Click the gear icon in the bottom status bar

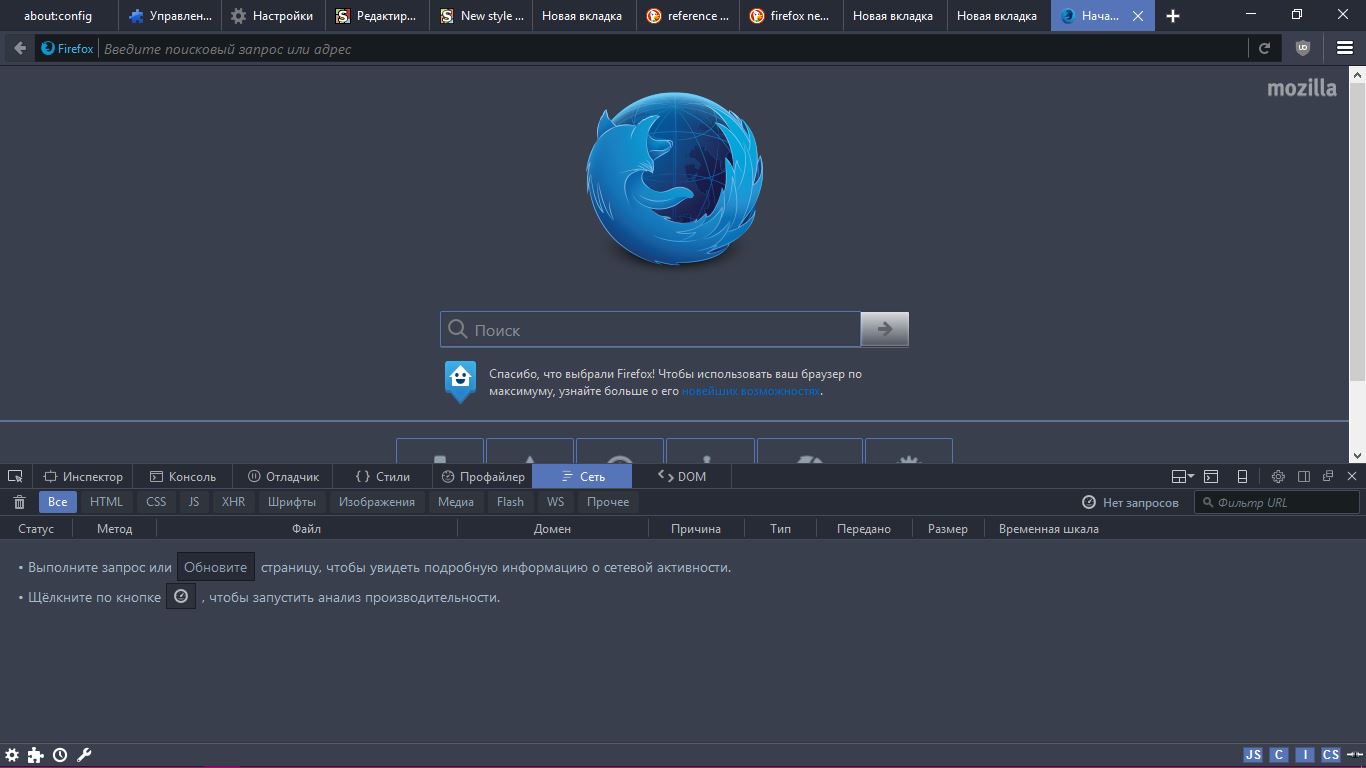tap(12, 755)
